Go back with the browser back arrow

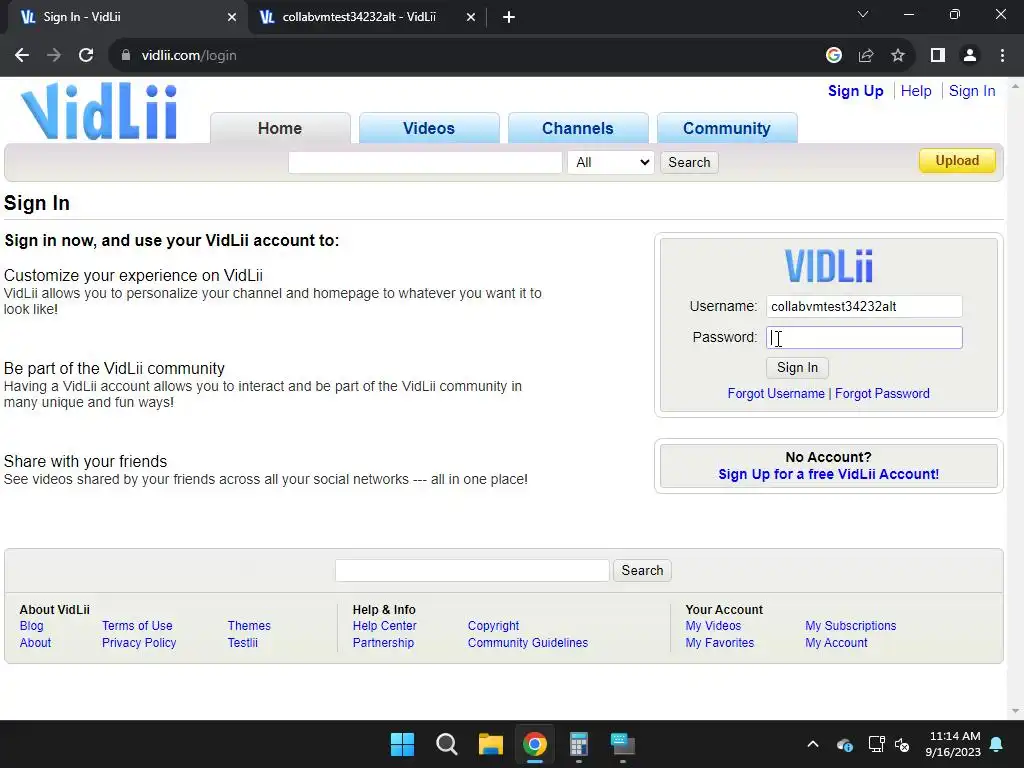[22, 56]
